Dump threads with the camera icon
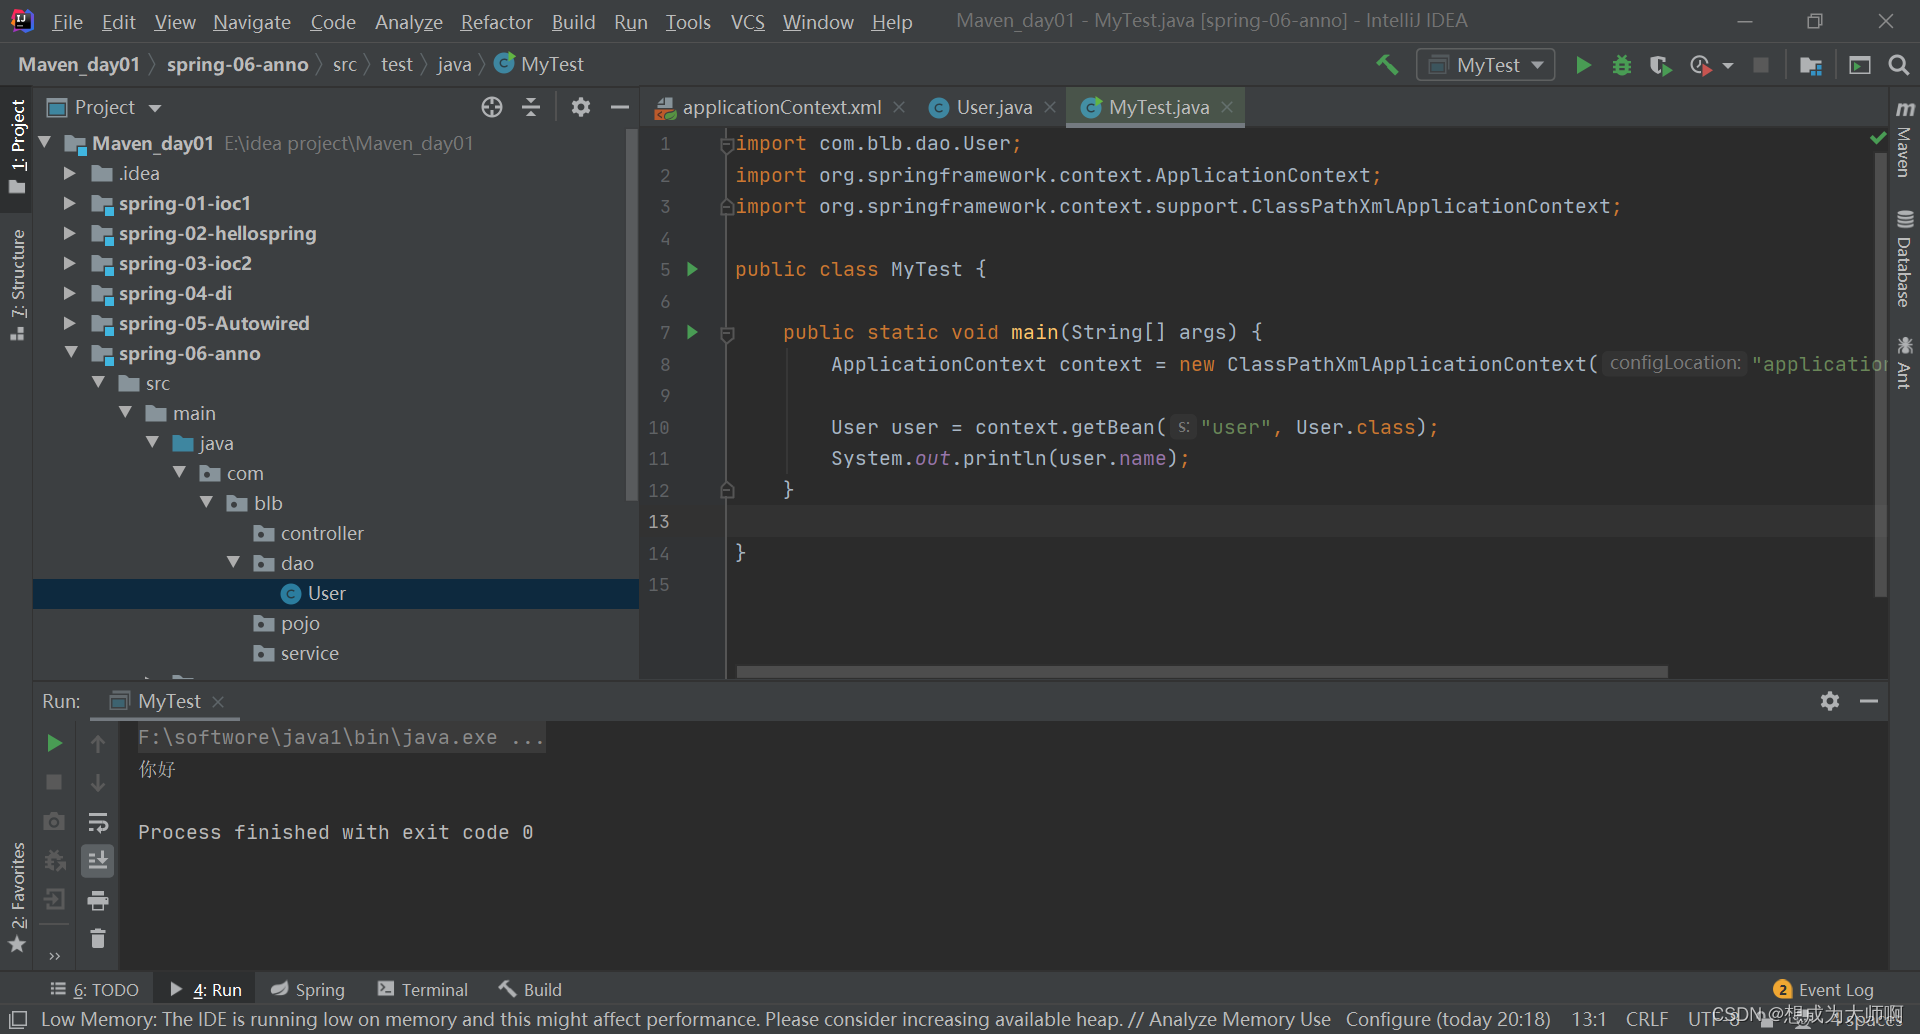 click(x=55, y=821)
